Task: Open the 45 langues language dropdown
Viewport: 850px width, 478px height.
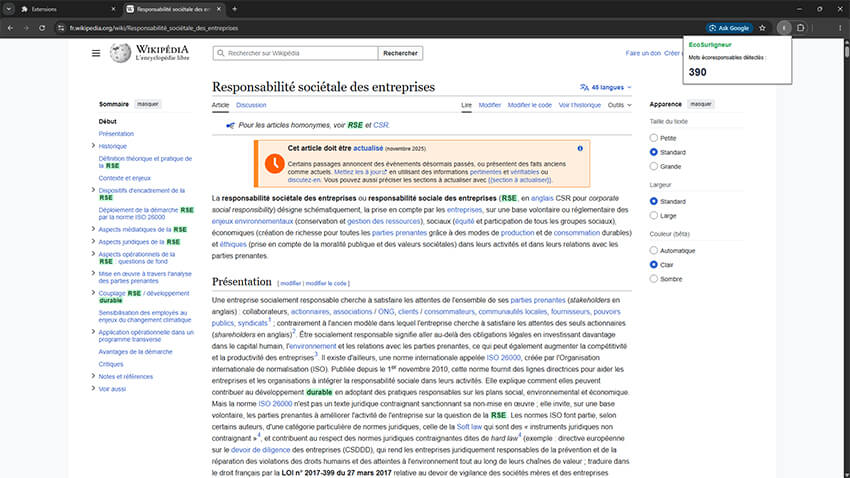Action: click(606, 87)
